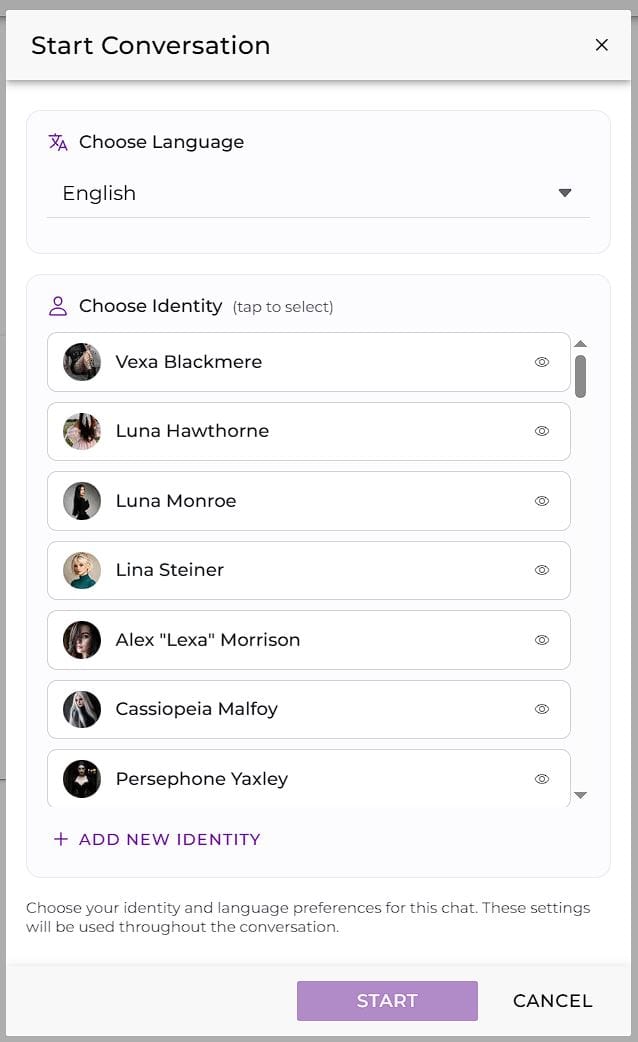Click Luna Hawthorne's profile avatar
The width and height of the screenshot is (638, 1042).
click(x=81, y=431)
